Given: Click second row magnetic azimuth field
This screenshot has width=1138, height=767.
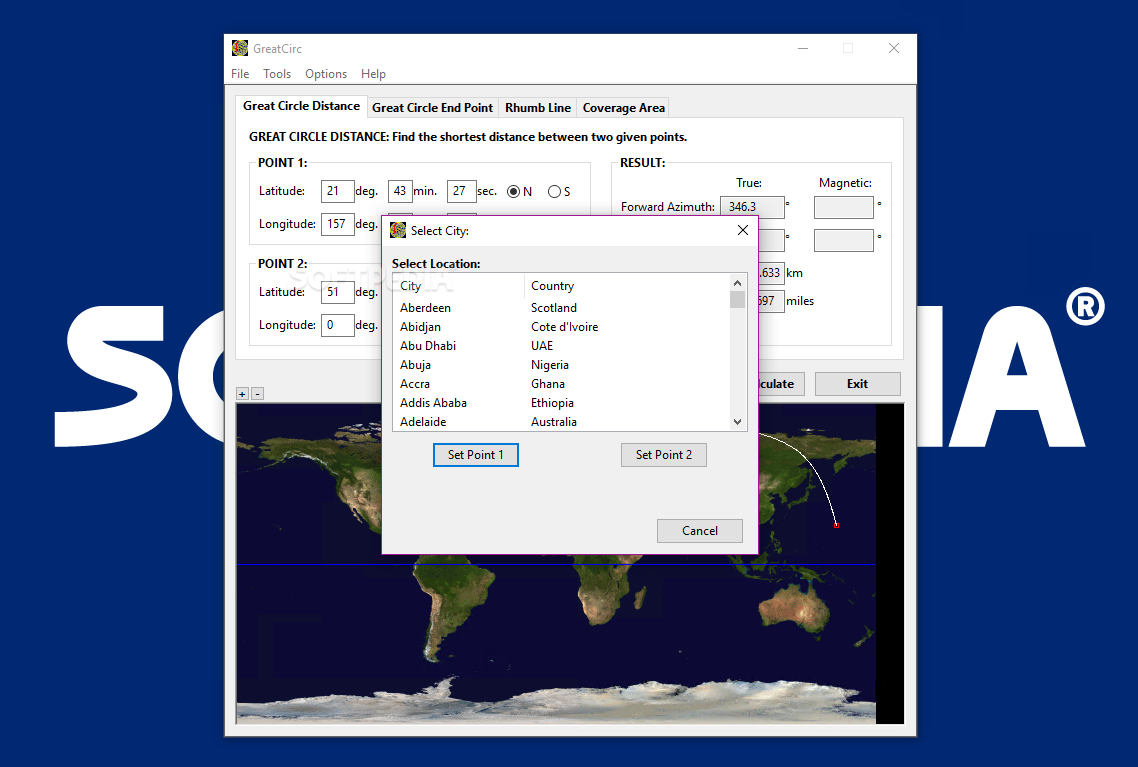Looking at the screenshot, I should [843, 240].
